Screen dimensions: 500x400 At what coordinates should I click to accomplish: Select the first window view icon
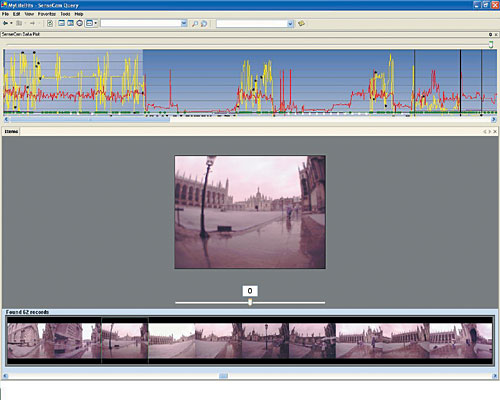[61, 23]
